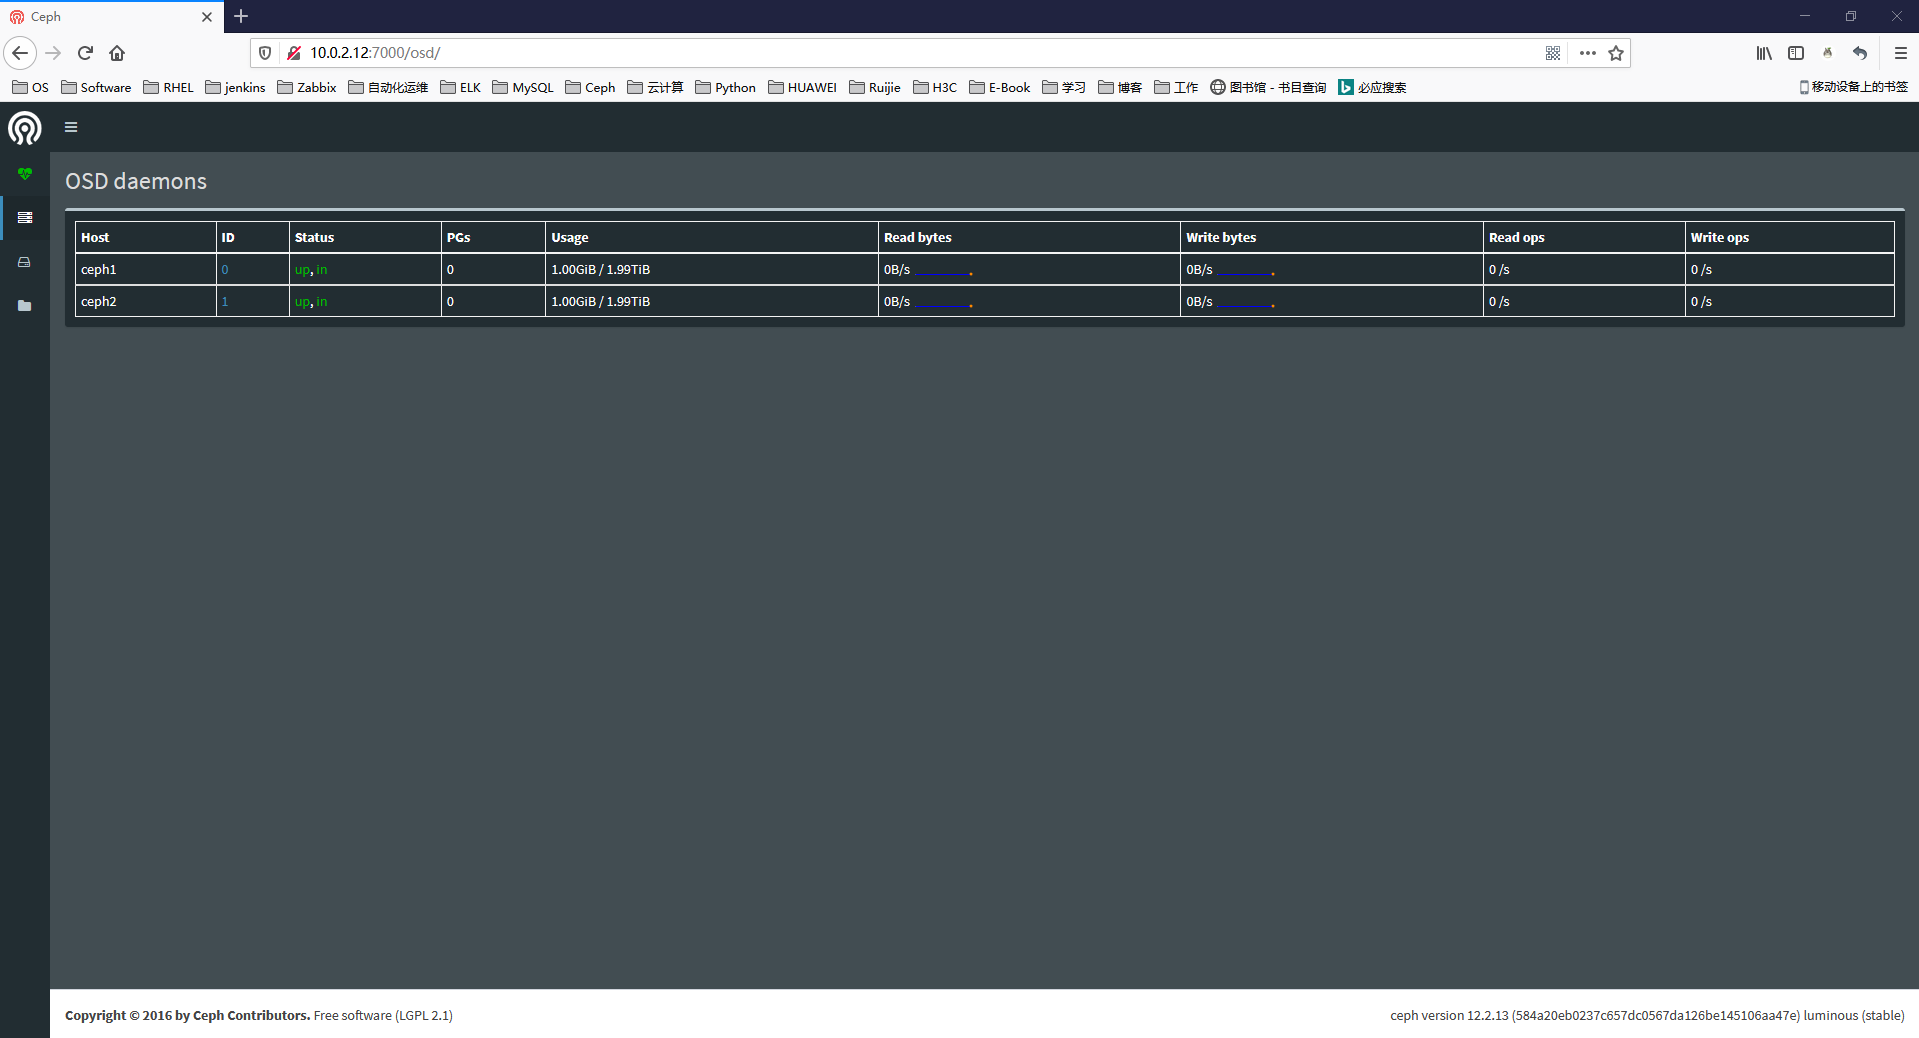
Task: Open the cluster health heart icon
Action: [25, 174]
